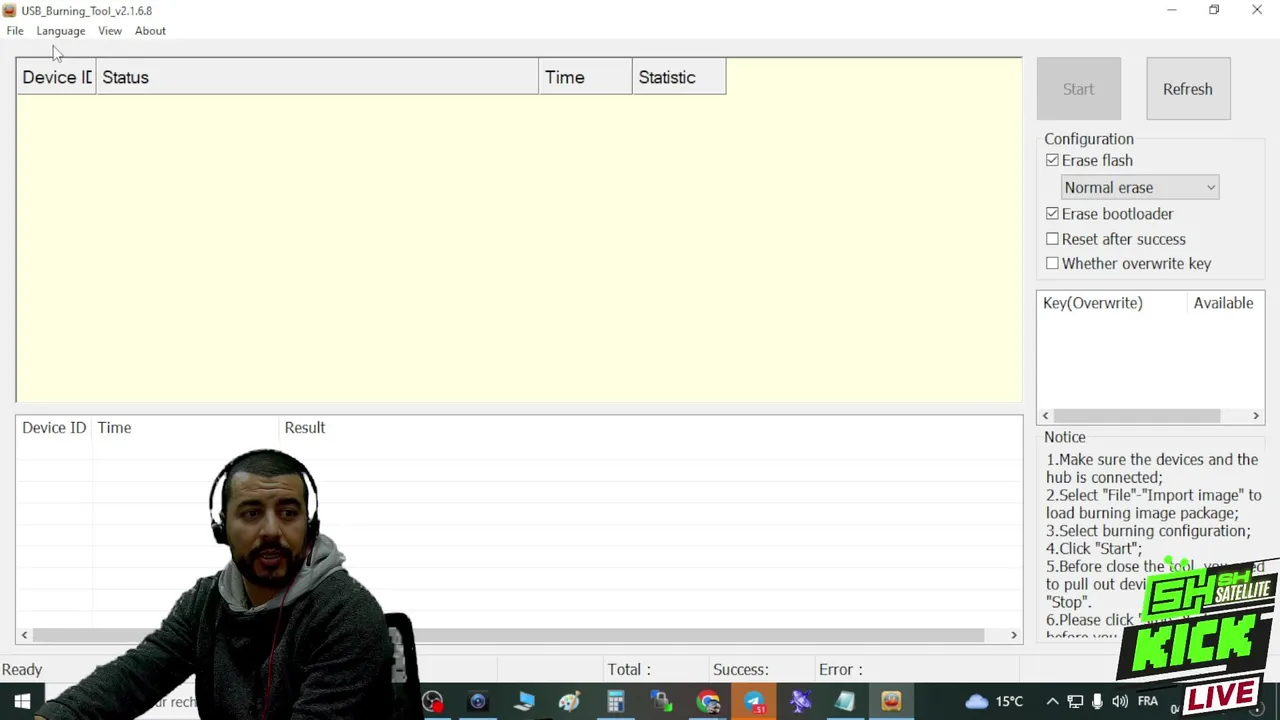
Task: Close the USB Burning Tool window
Action: click(1257, 10)
